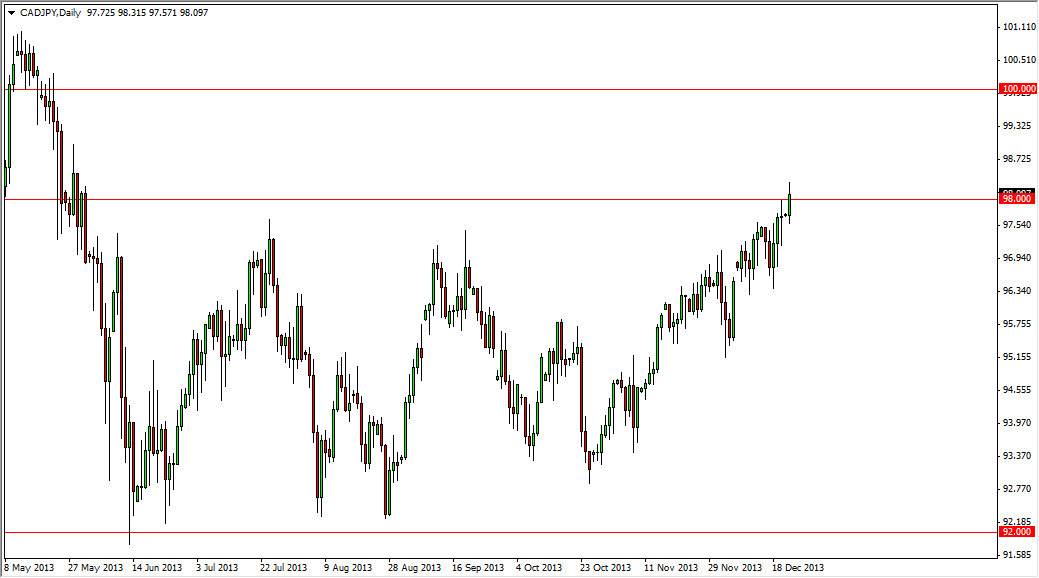Open the CADJPY chart dropdown arrow
The height and width of the screenshot is (578, 1039).
tap(11, 13)
